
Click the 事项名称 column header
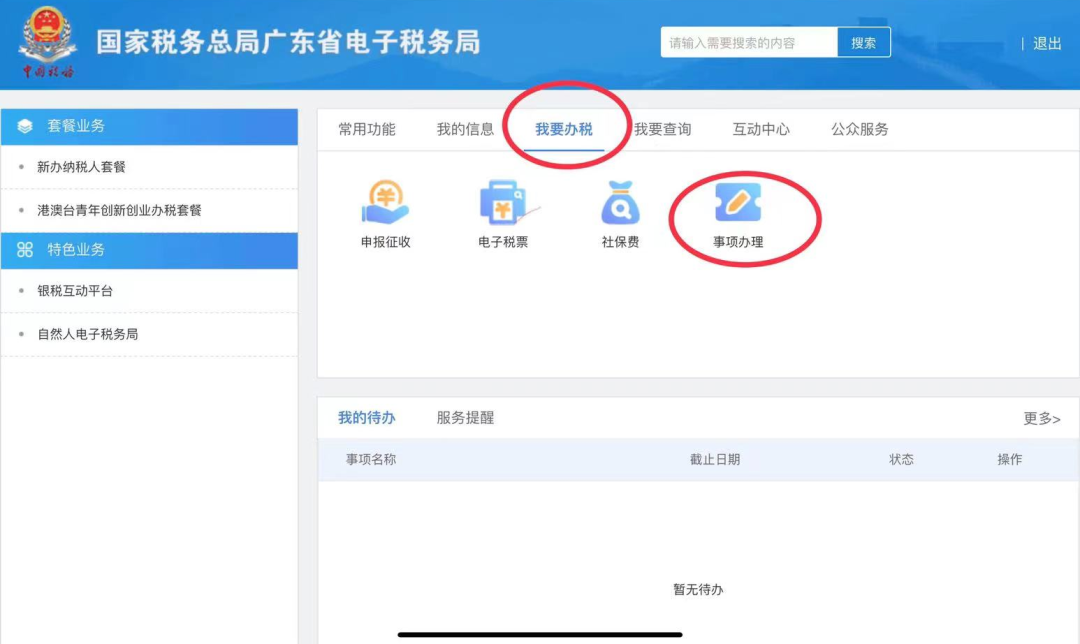[371, 459]
